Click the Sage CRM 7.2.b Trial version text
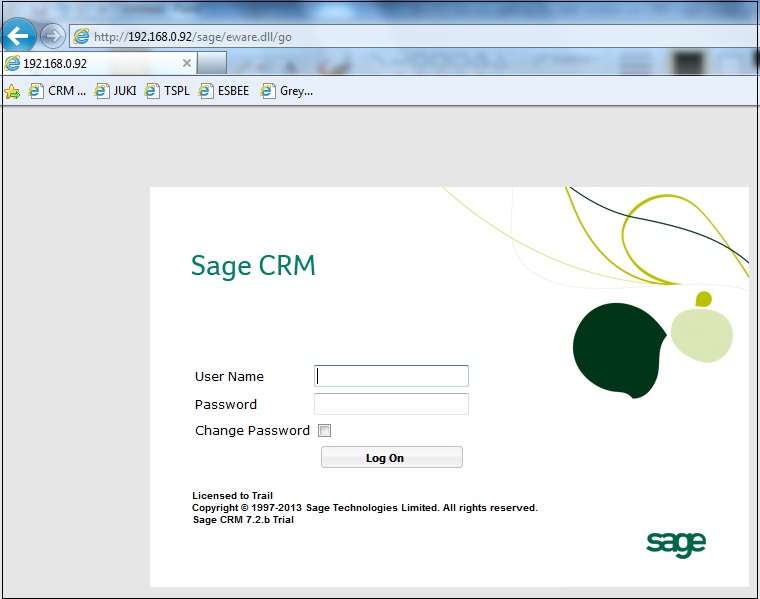This screenshot has height=599, width=760. 243,520
